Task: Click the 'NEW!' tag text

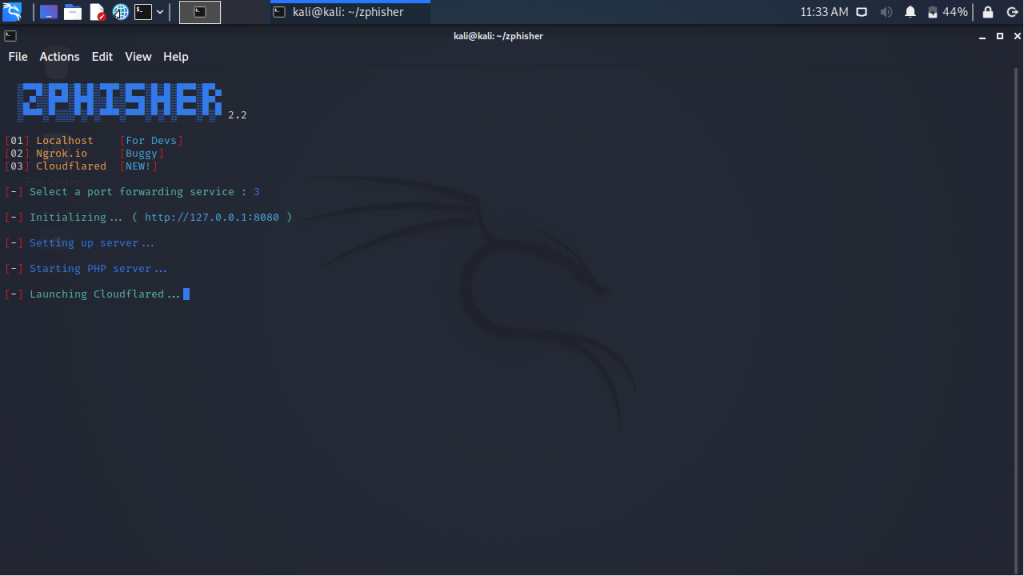Action: 138,167
